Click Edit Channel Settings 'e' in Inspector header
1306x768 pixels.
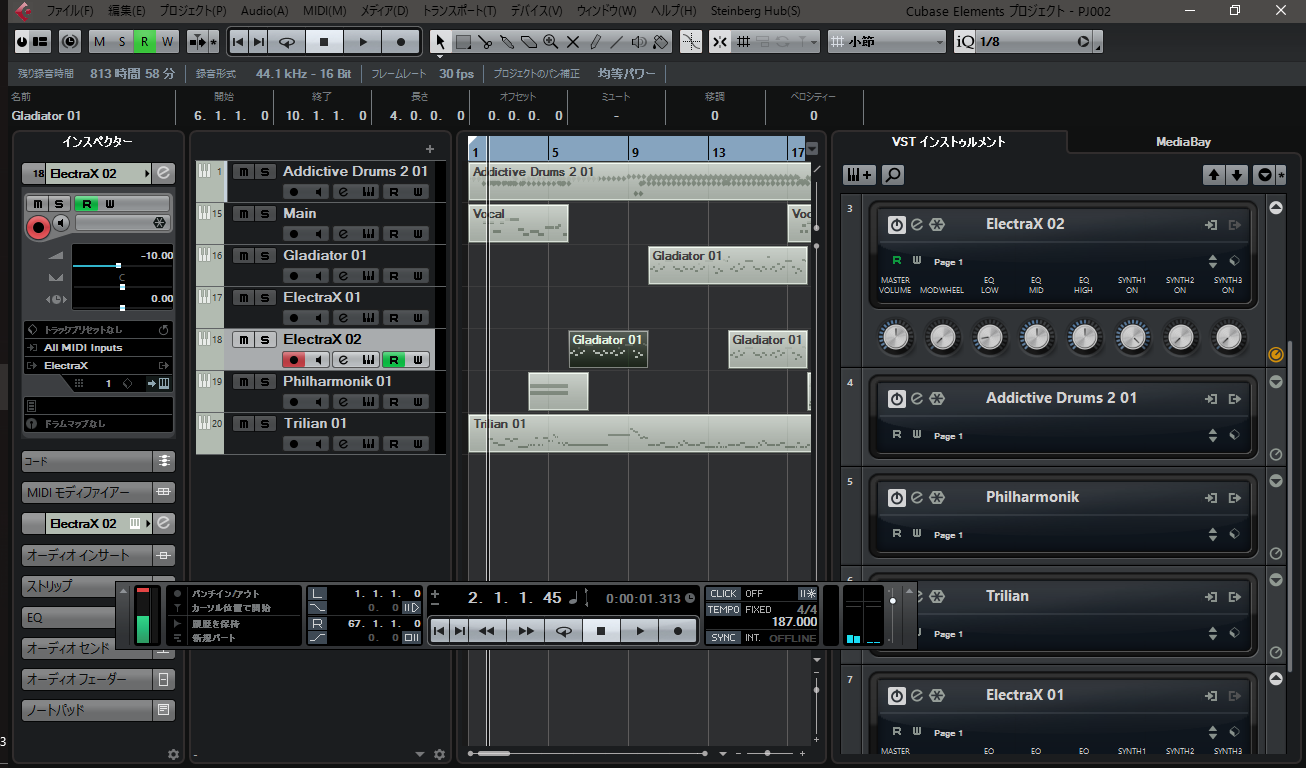164,173
